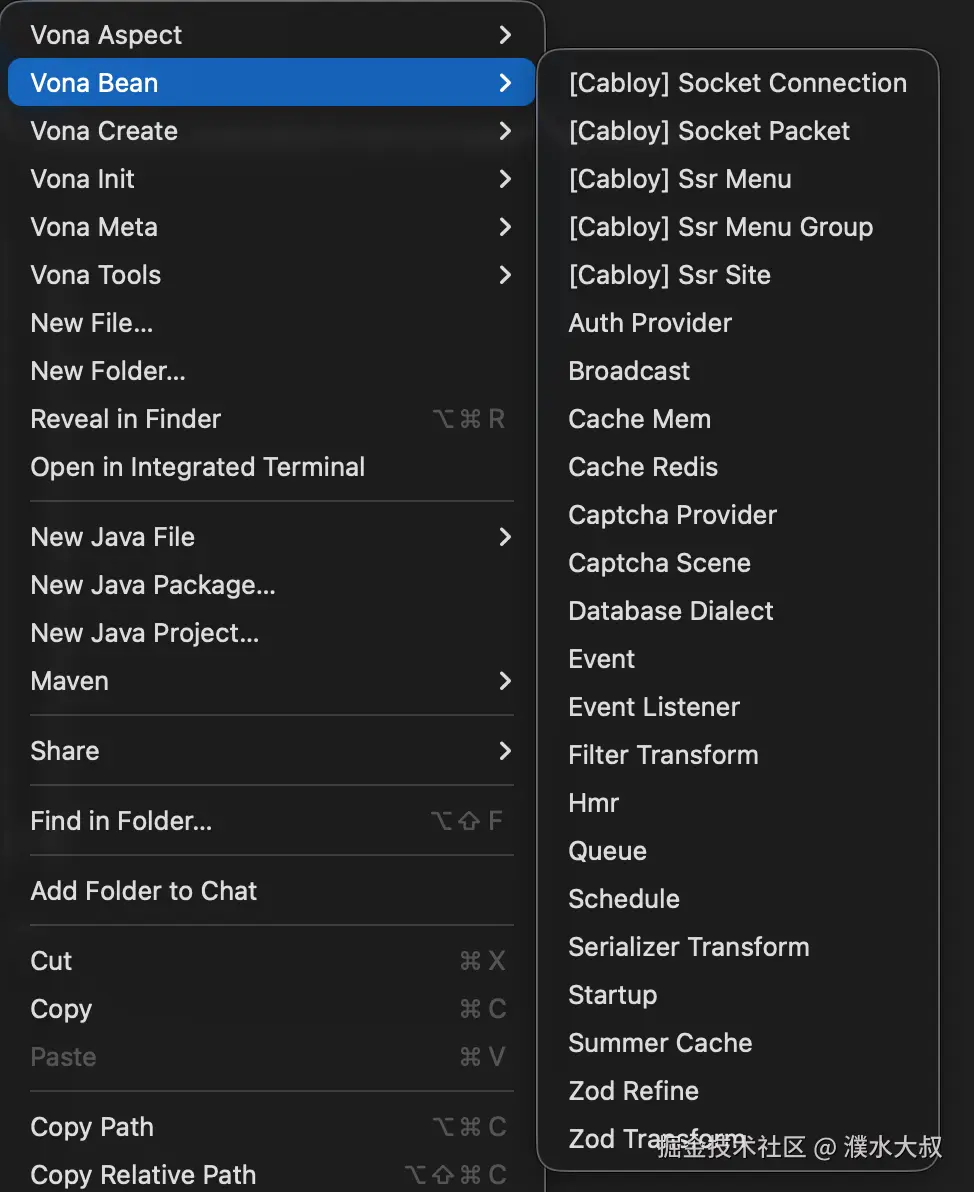The image size is (974, 1192).
Task: Choose New Folder... from the menu
Action: click(x=107, y=370)
